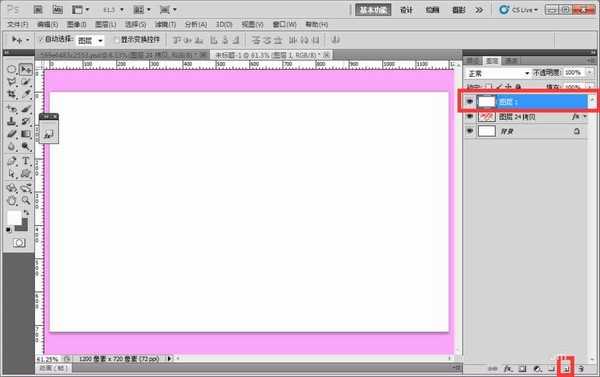
Task: Select the Path Selection tool
Action: [x=11, y=174]
